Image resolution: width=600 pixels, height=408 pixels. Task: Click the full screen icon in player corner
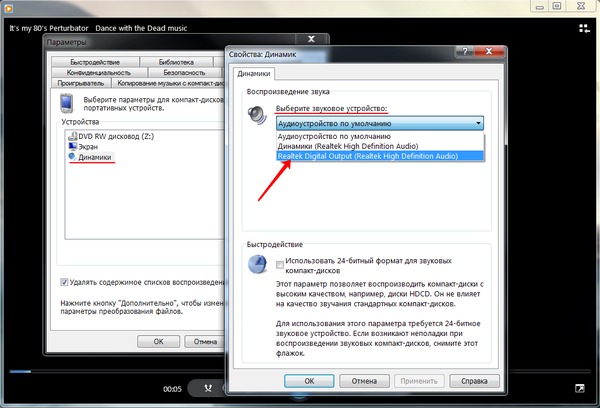580,388
